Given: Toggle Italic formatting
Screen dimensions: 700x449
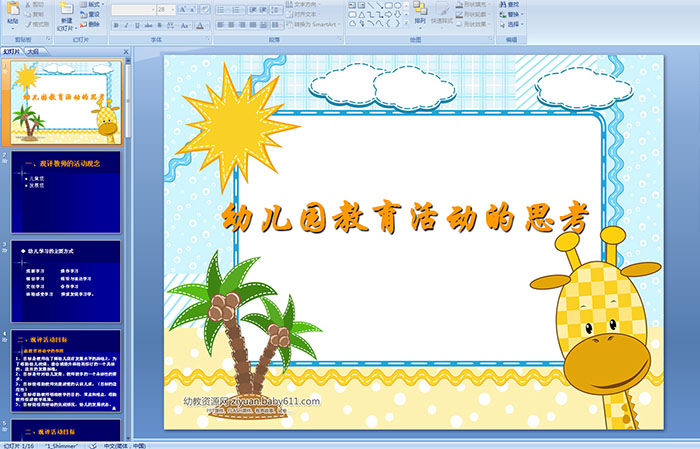Looking at the screenshot, I should [126, 25].
